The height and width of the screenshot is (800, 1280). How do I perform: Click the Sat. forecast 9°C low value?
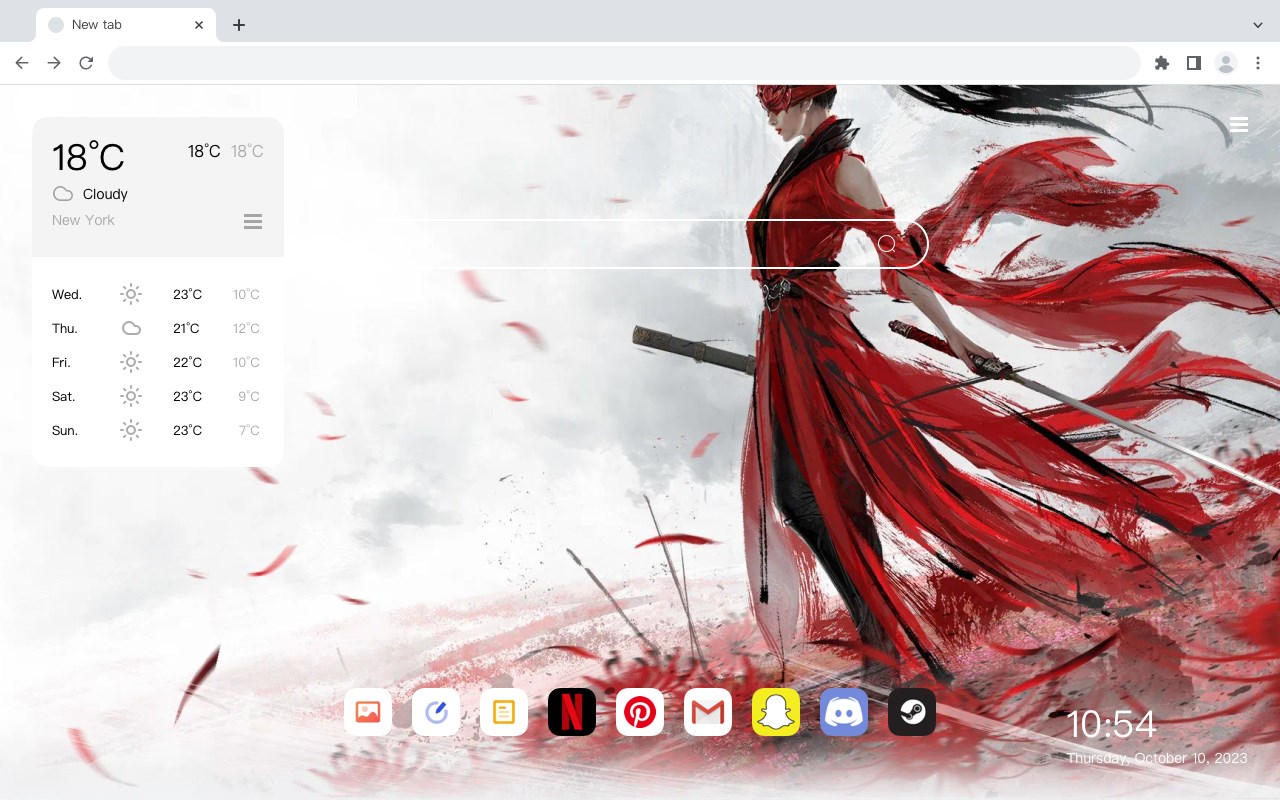click(249, 397)
